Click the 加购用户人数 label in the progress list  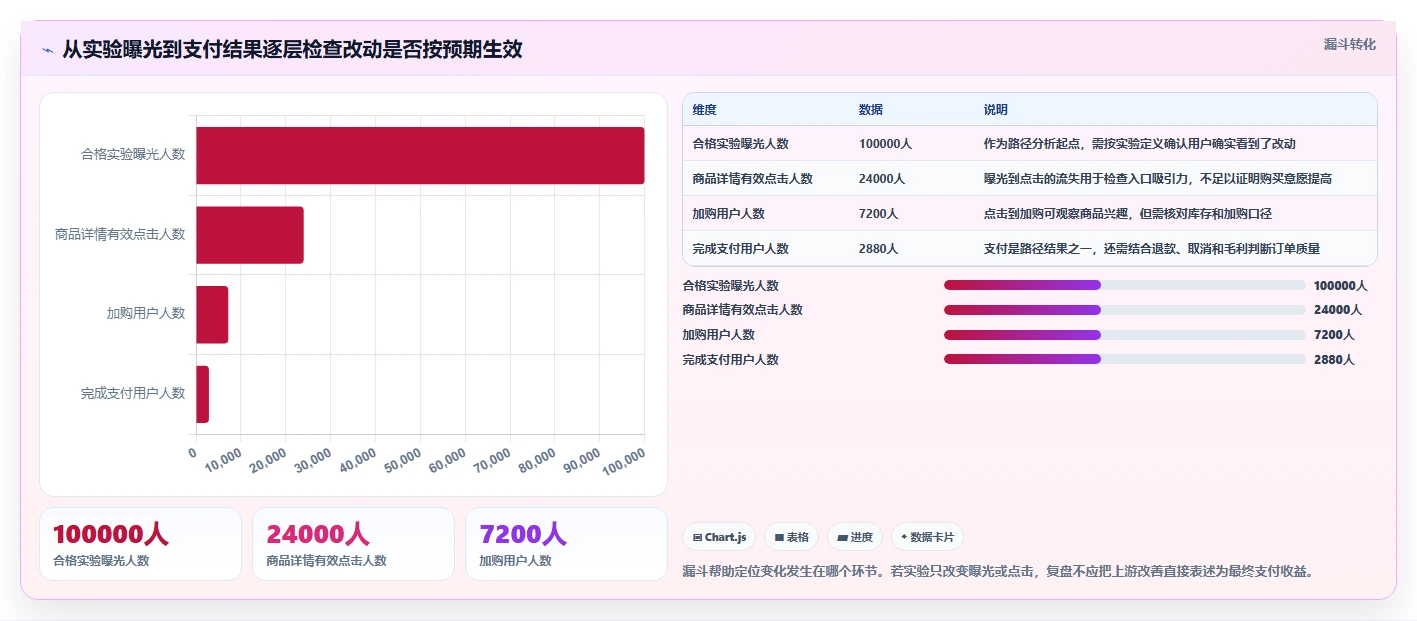(x=718, y=335)
